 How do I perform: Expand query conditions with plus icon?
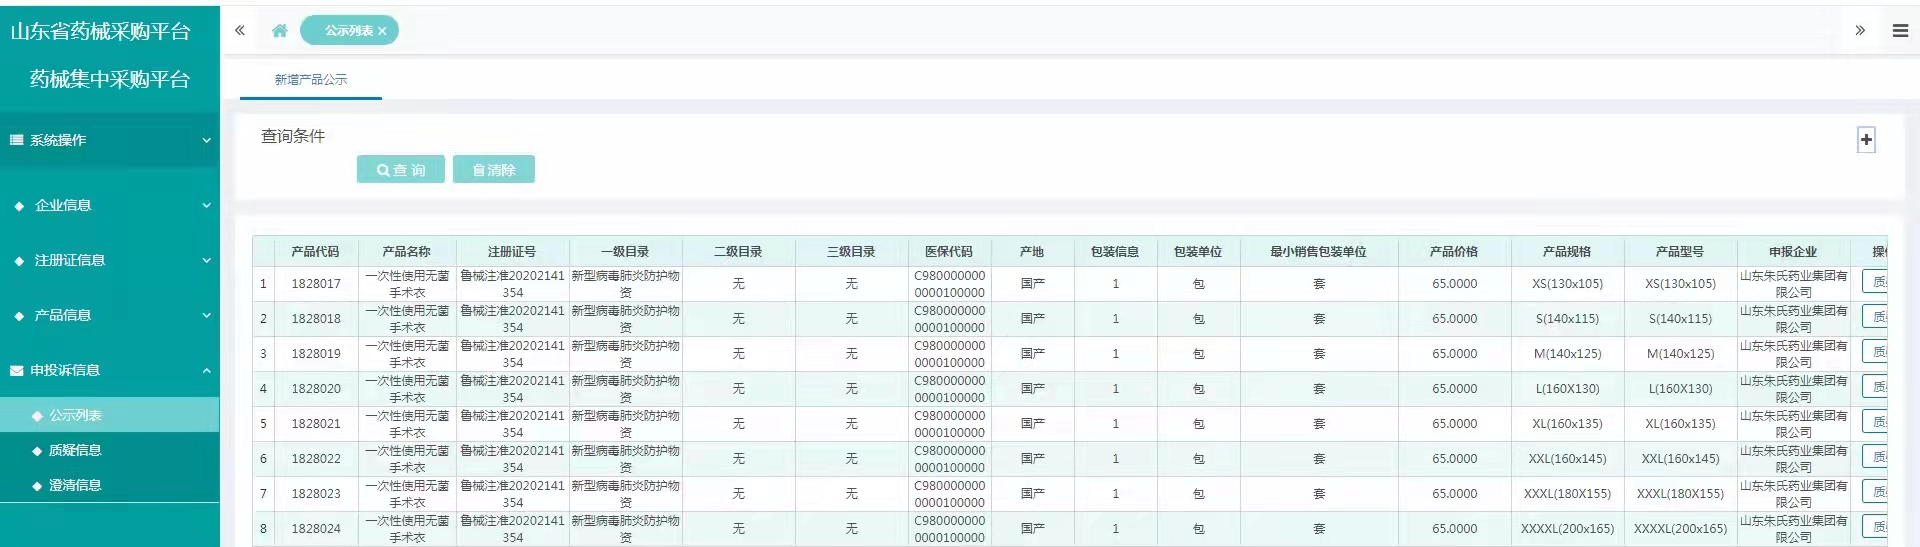point(1866,140)
